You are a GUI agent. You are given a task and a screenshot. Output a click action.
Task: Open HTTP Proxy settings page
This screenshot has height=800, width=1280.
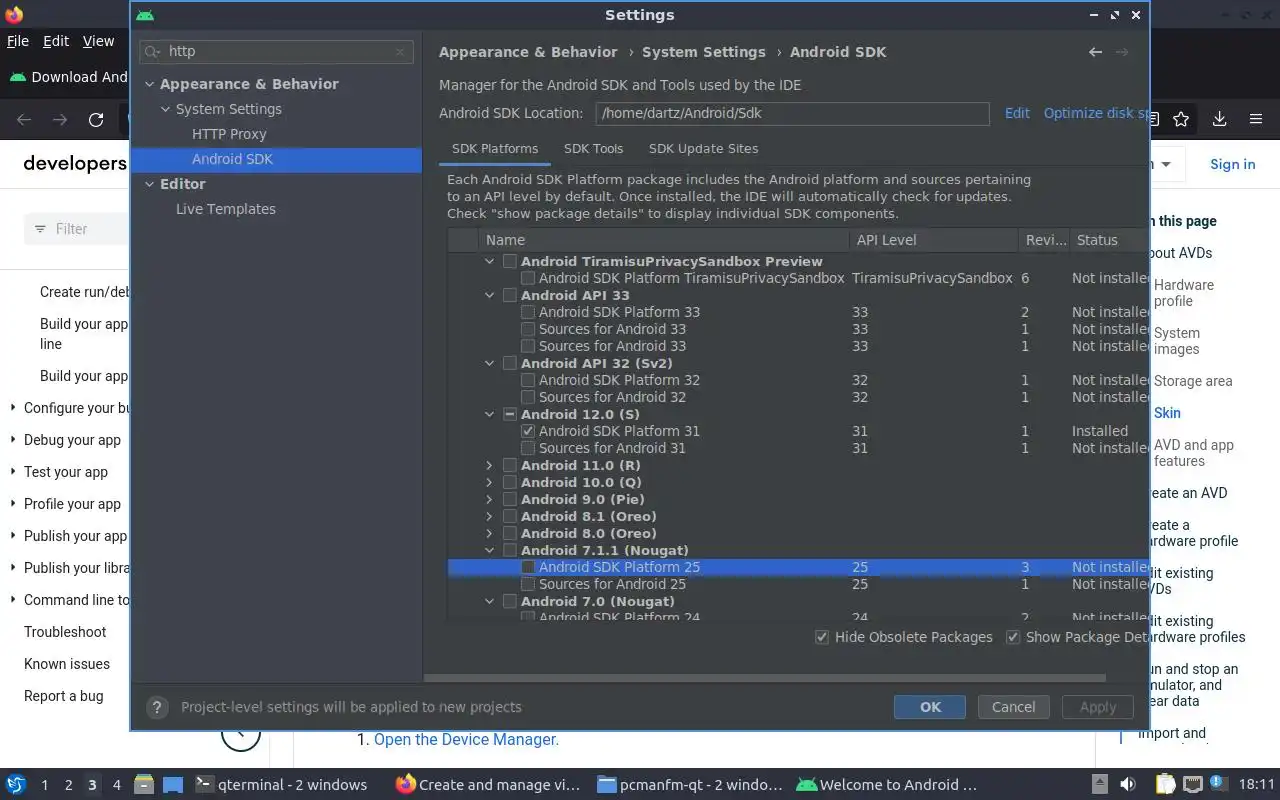click(x=229, y=134)
